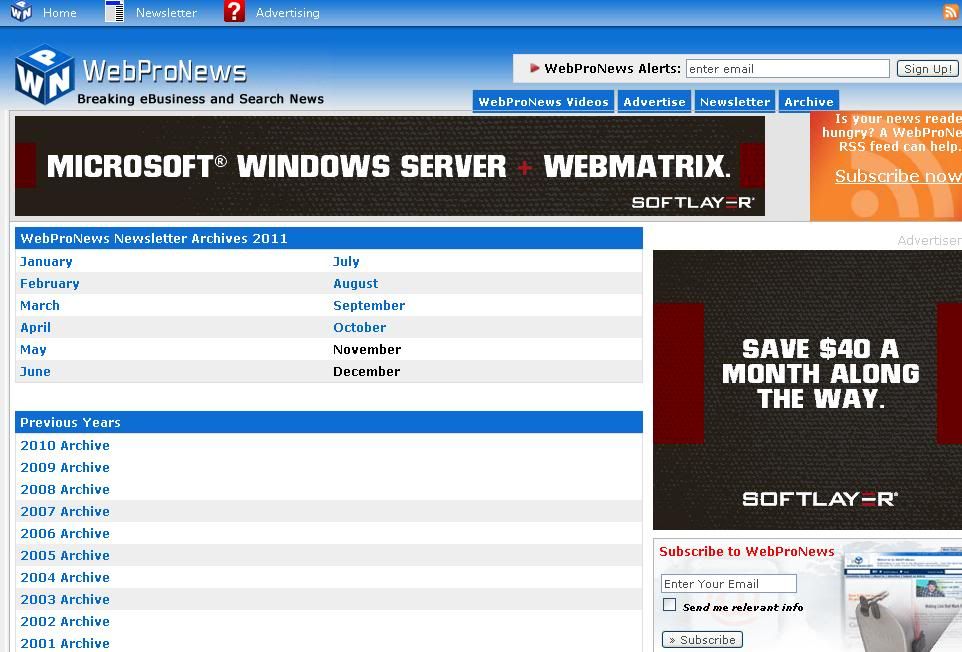Open the October newsletter archive
The width and height of the screenshot is (962, 652).
tap(360, 328)
